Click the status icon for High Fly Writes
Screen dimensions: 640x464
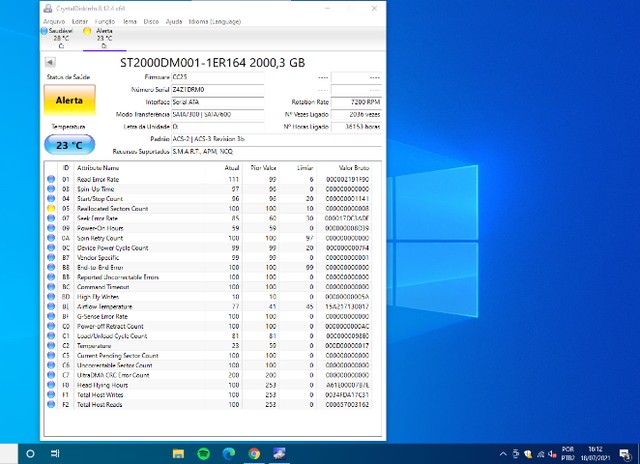(51, 296)
